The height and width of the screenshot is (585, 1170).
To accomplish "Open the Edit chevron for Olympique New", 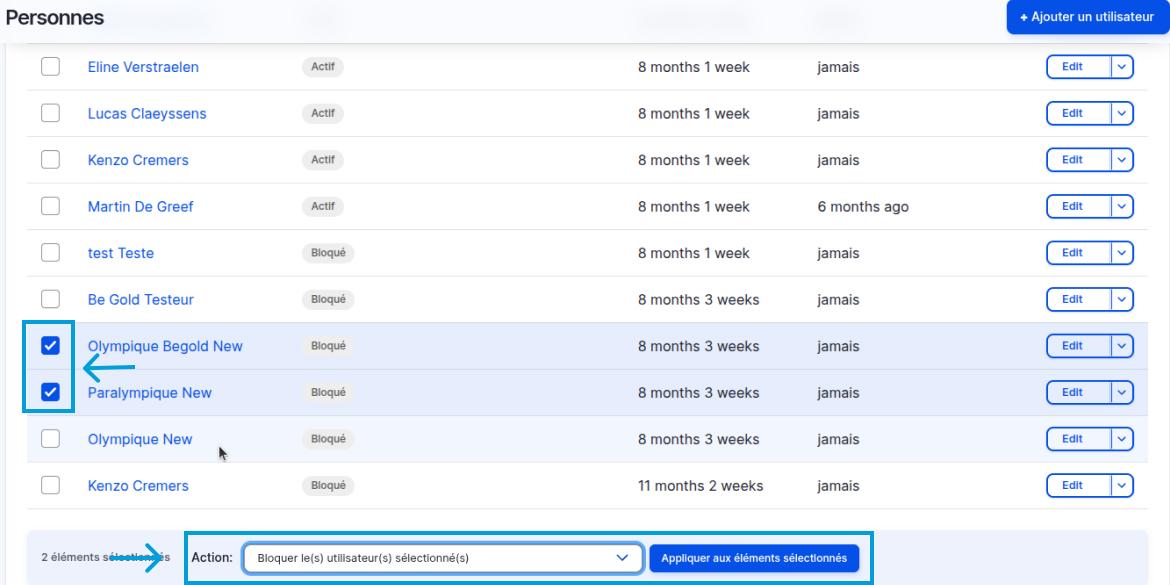I will [1121, 439].
